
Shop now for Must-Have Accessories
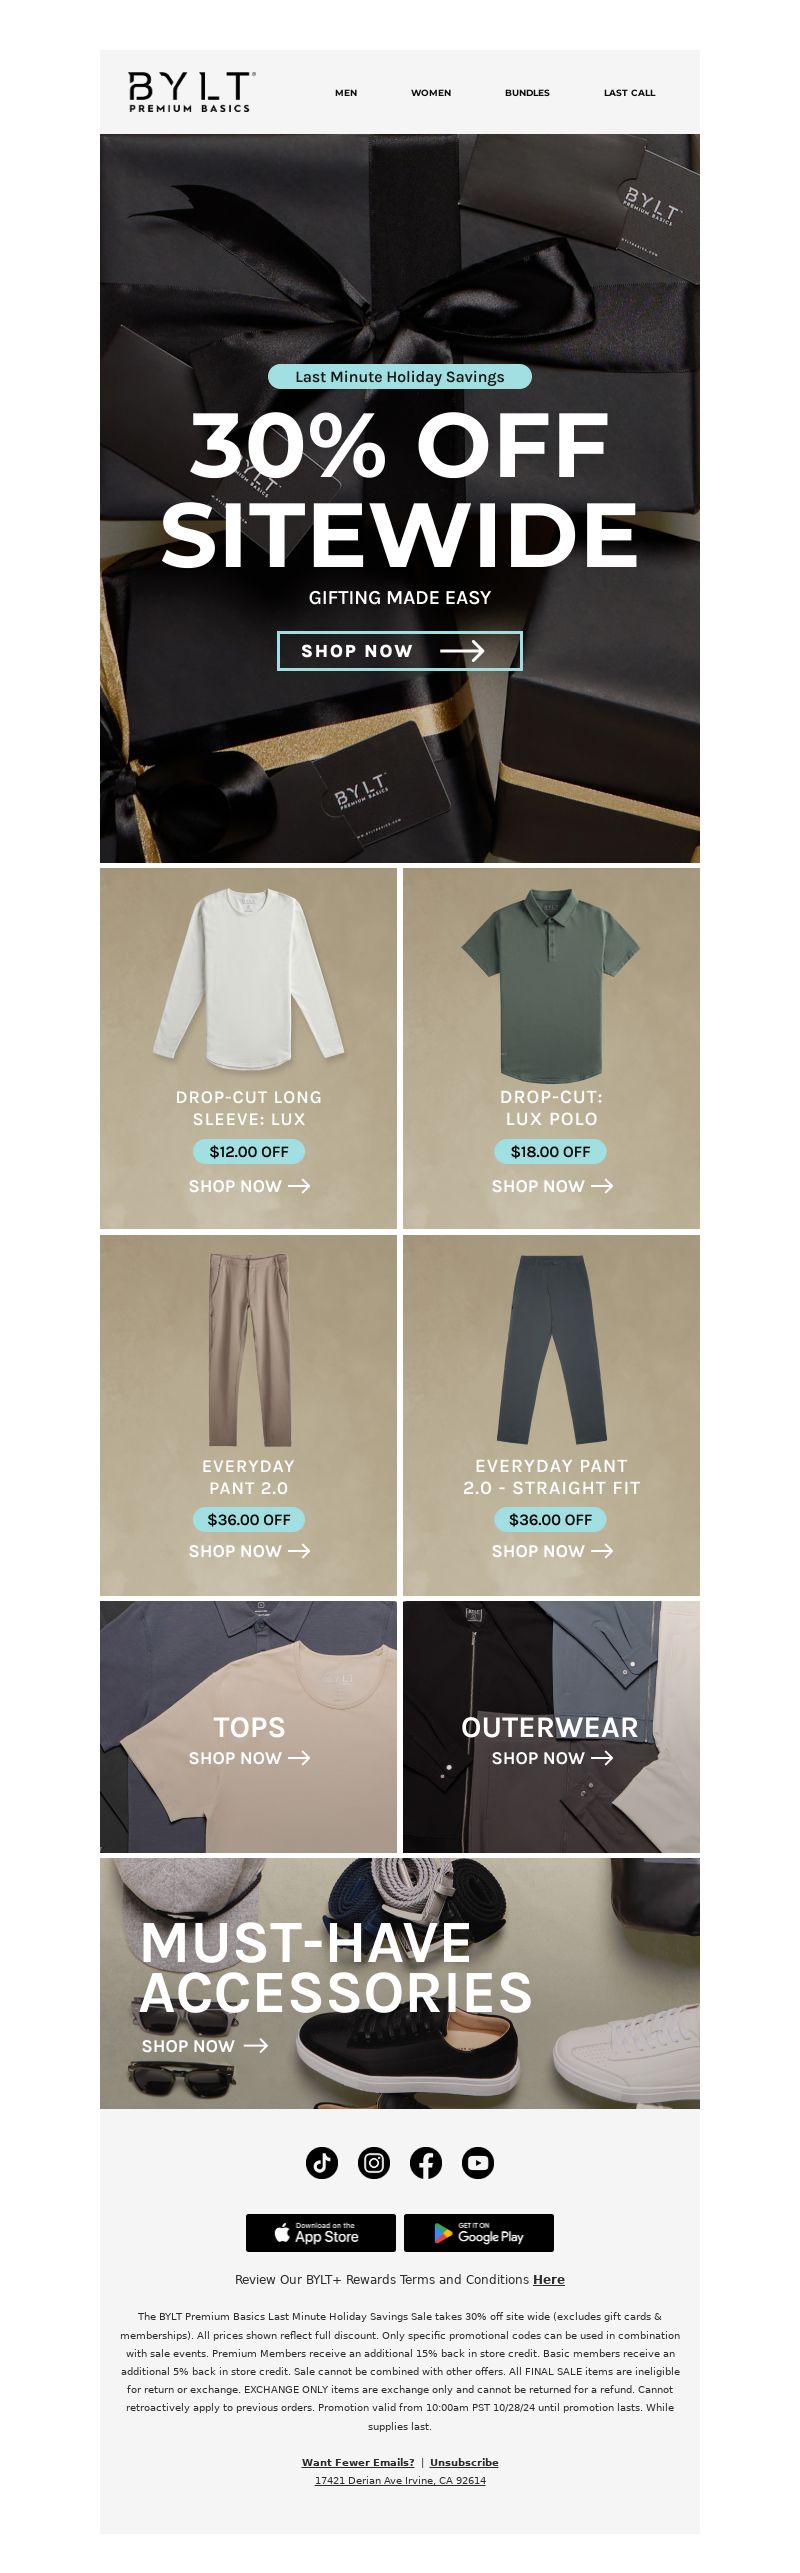click(205, 2046)
